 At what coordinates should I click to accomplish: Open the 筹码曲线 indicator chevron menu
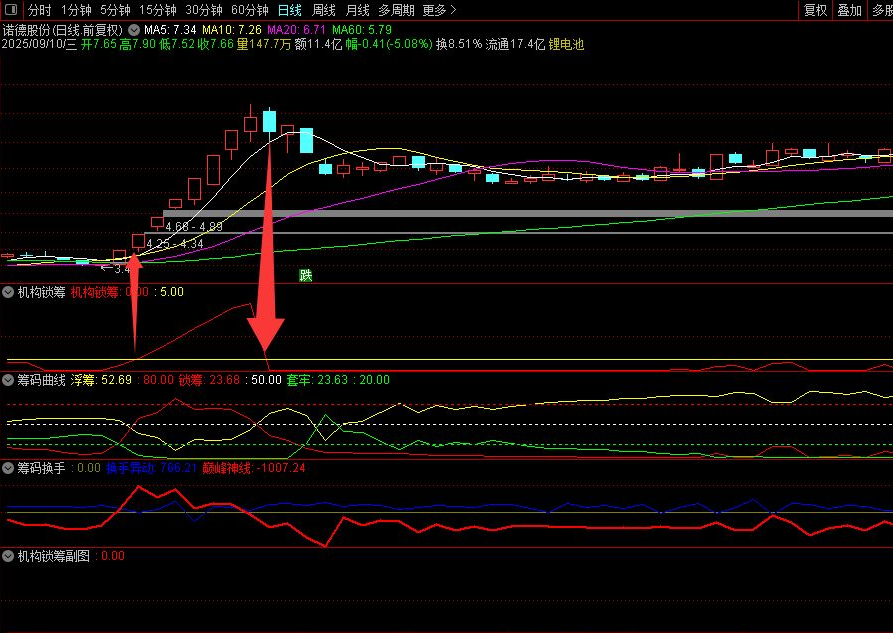[9, 380]
